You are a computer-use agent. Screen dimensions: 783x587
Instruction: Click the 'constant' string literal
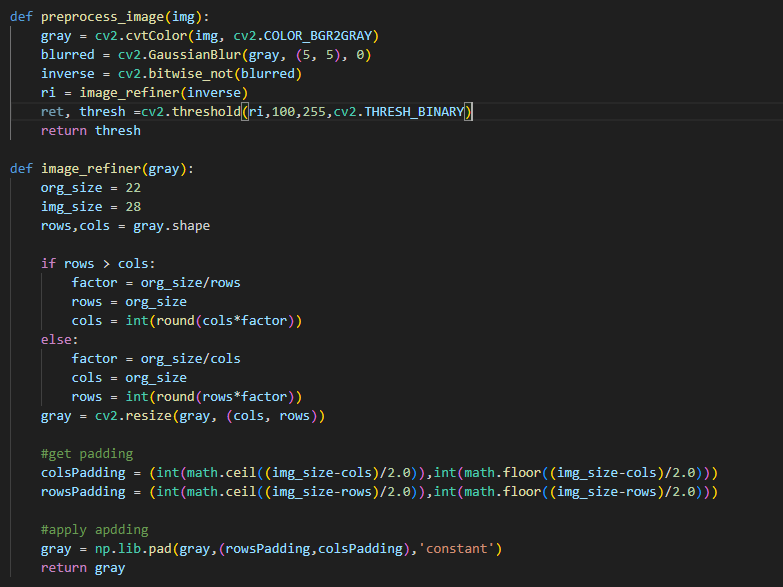[x=459, y=549]
